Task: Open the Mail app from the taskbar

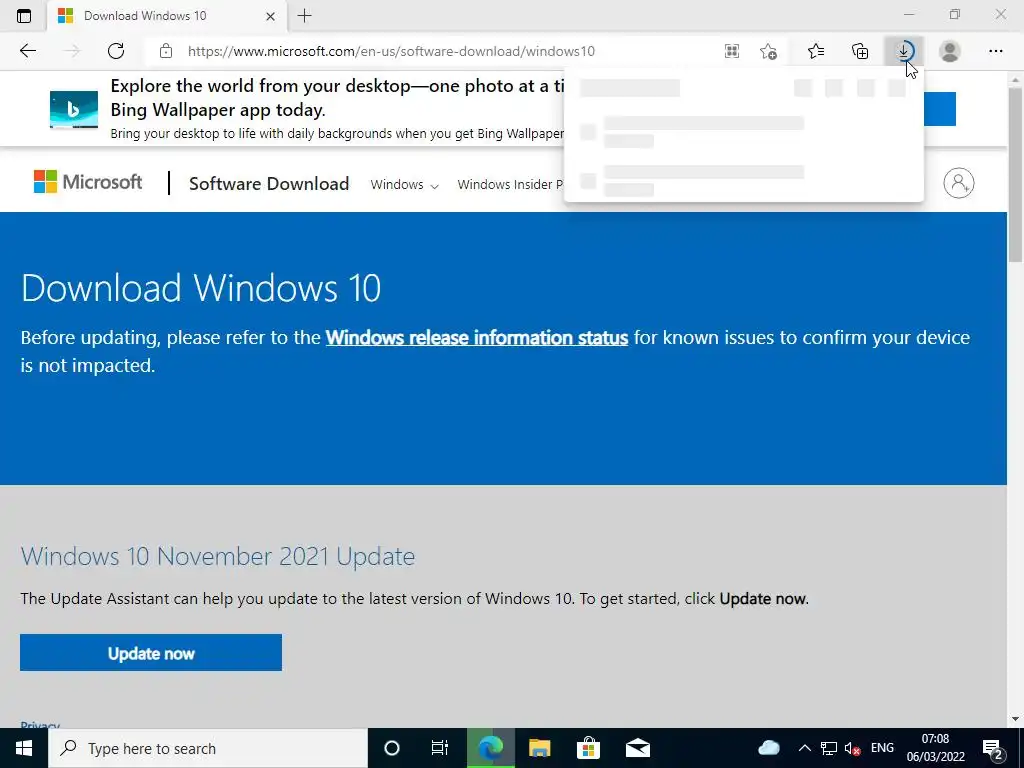Action: 637,748
